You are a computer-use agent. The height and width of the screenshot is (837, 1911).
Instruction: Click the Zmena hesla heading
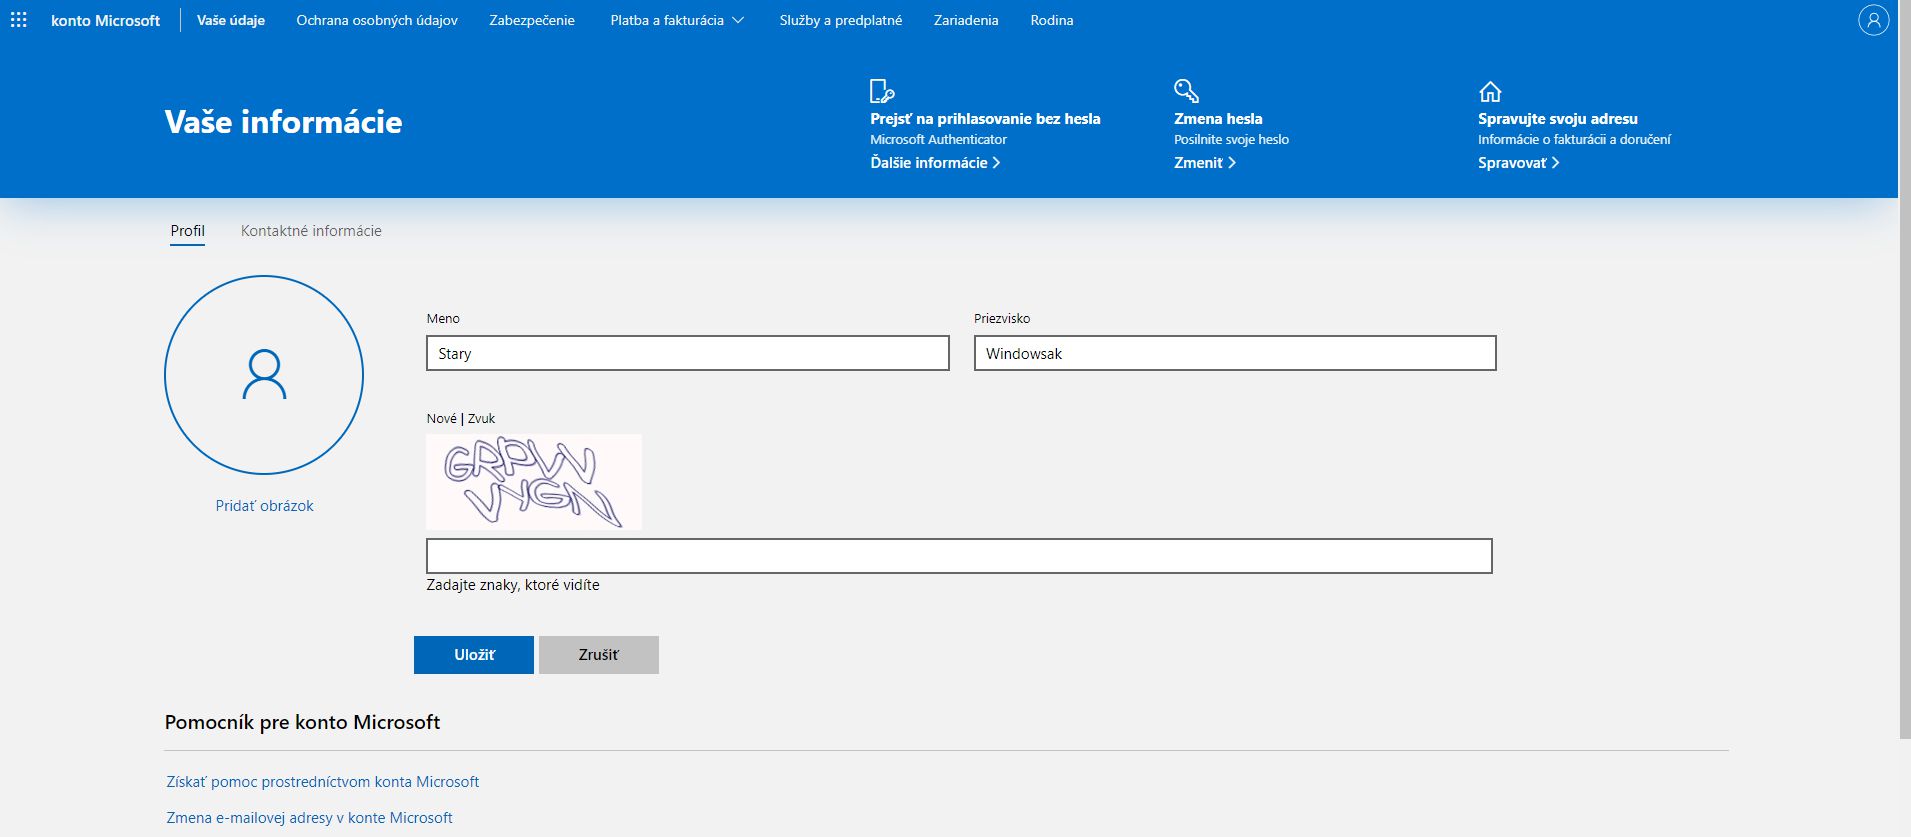(1218, 119)
